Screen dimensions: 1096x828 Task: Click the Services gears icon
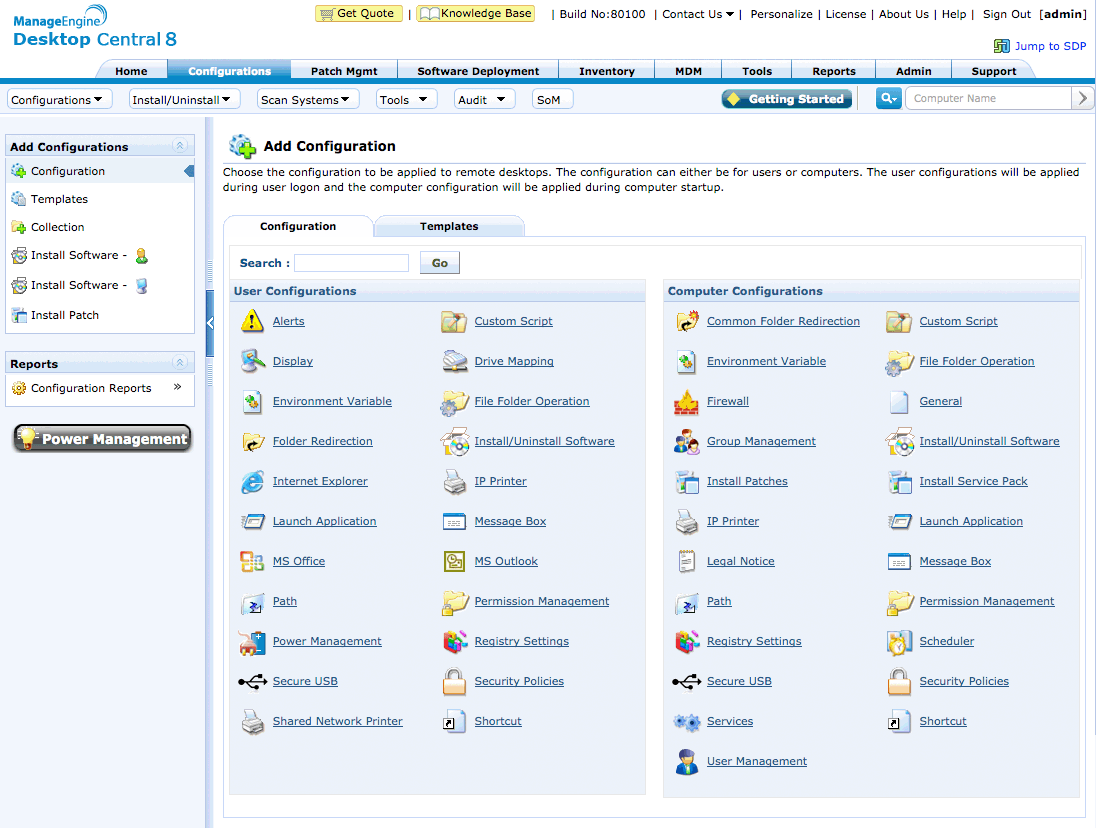(686, 722)
